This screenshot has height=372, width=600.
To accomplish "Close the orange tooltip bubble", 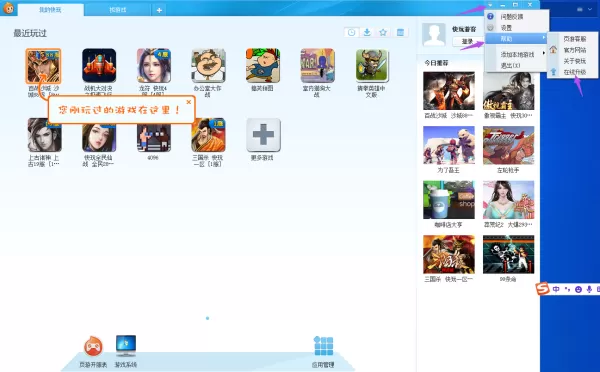I will point(189,102).
